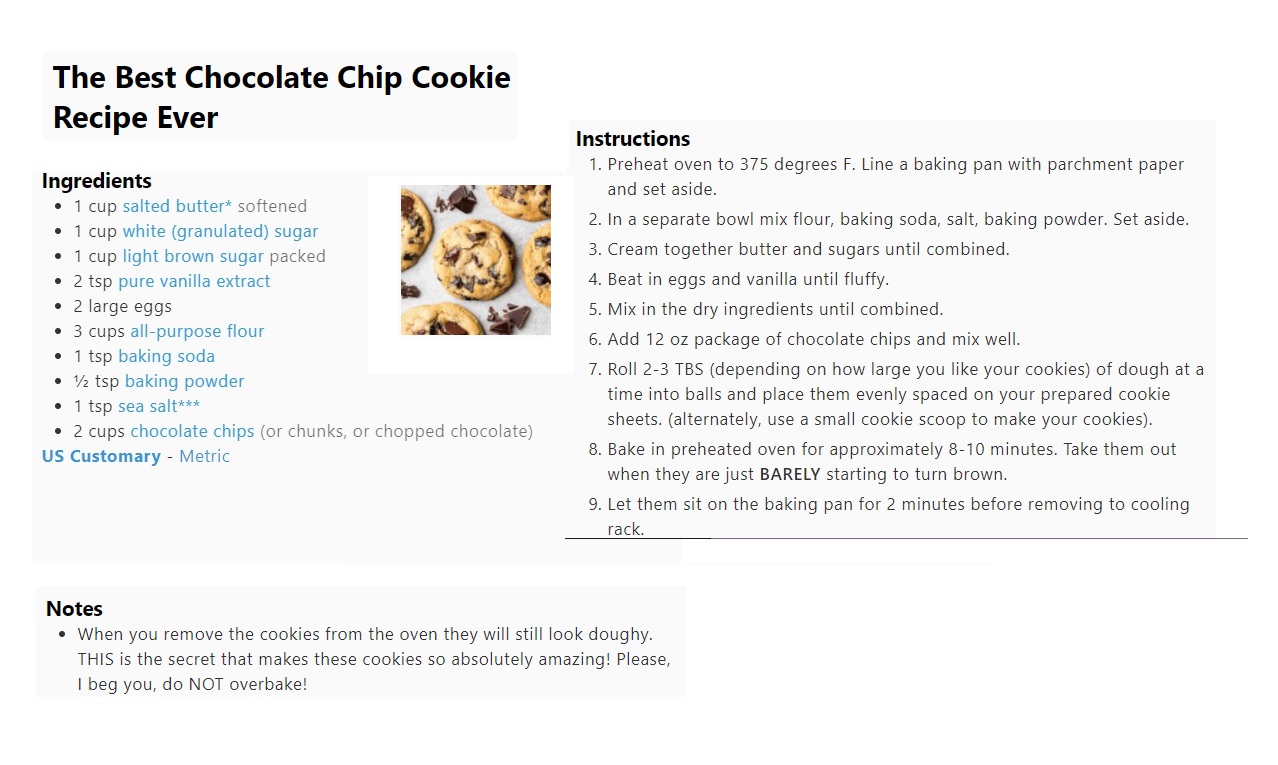Open the all-purpose flour link
This screenshot has width=1278, height=765.
[197, 331]
